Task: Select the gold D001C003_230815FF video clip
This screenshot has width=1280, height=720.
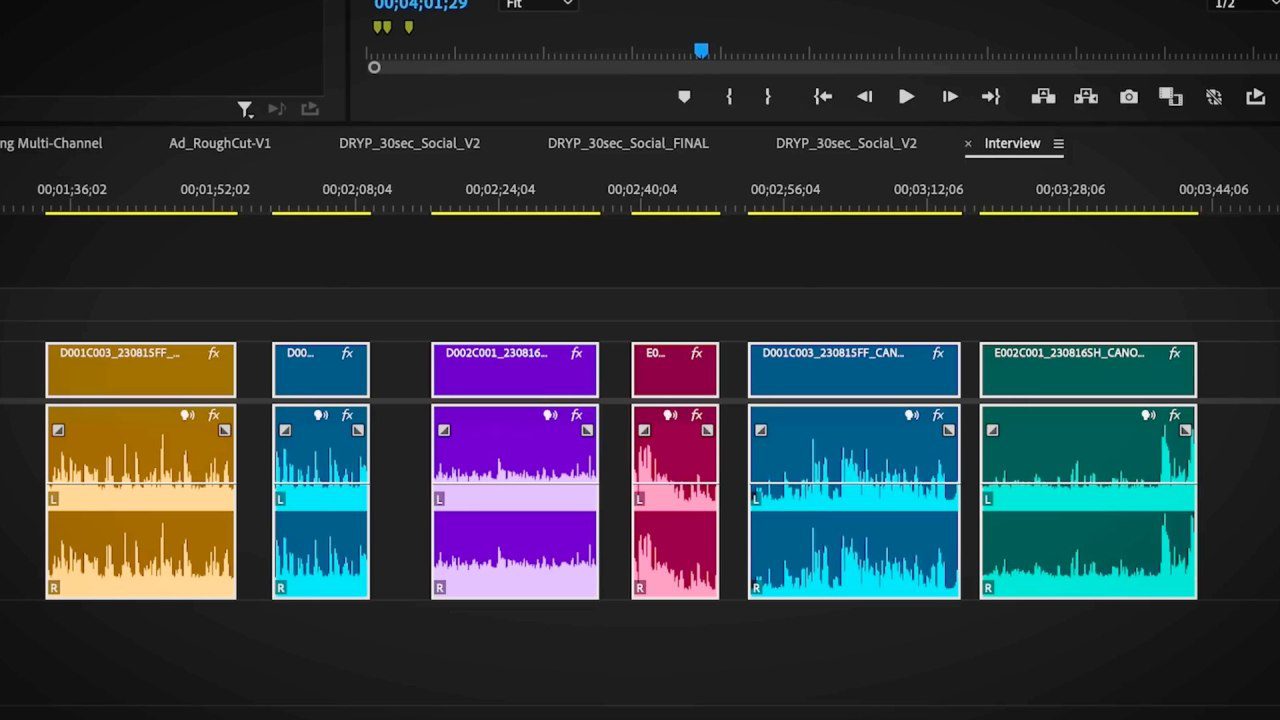Action: (x=141, y=370)
